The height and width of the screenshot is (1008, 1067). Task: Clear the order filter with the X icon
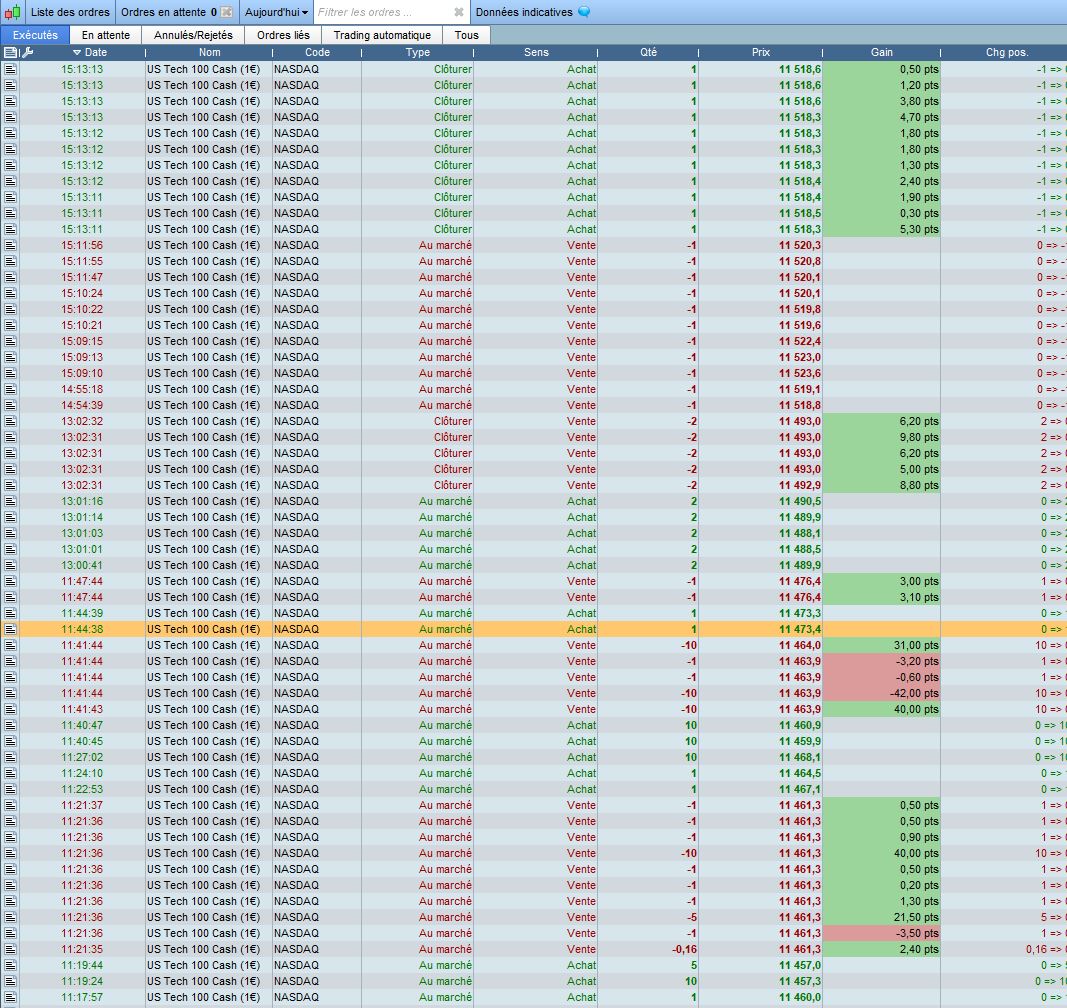(x=459, y=12)
